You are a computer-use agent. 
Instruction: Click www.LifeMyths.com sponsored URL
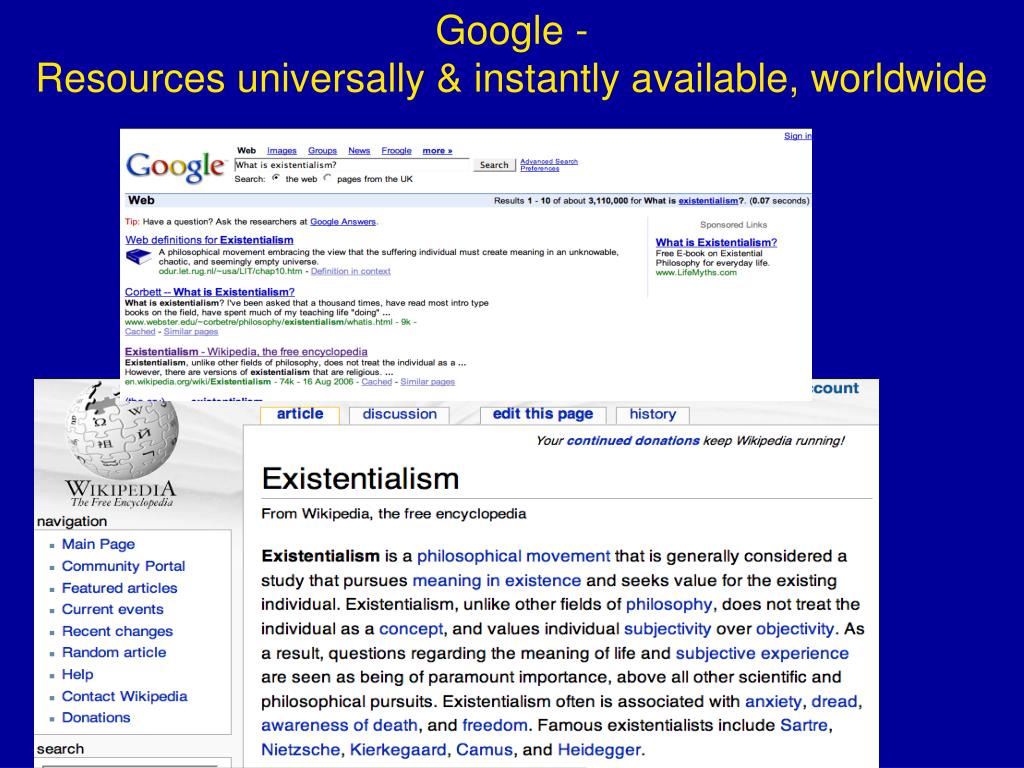point(696,272)
